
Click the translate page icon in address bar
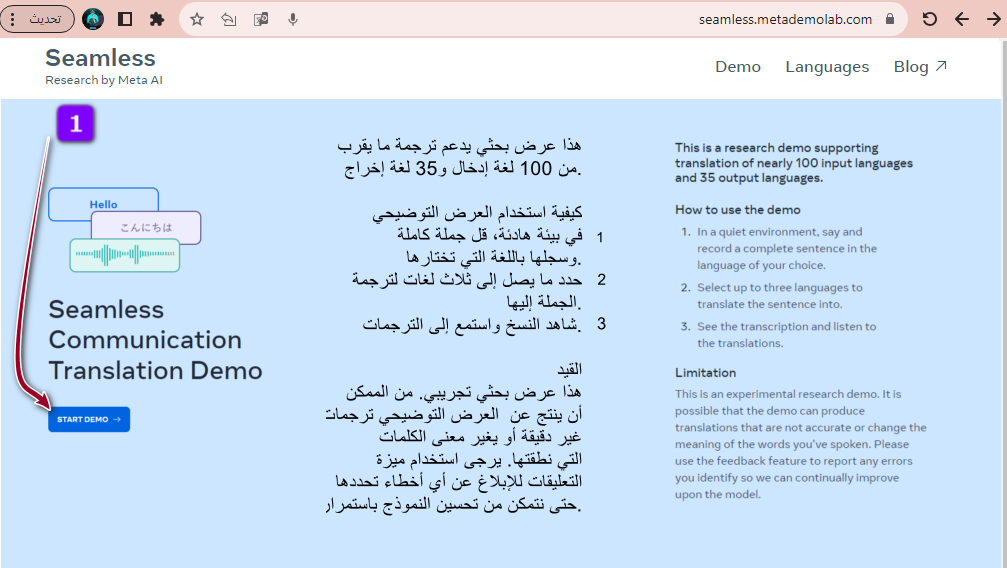tap(261, 19)
